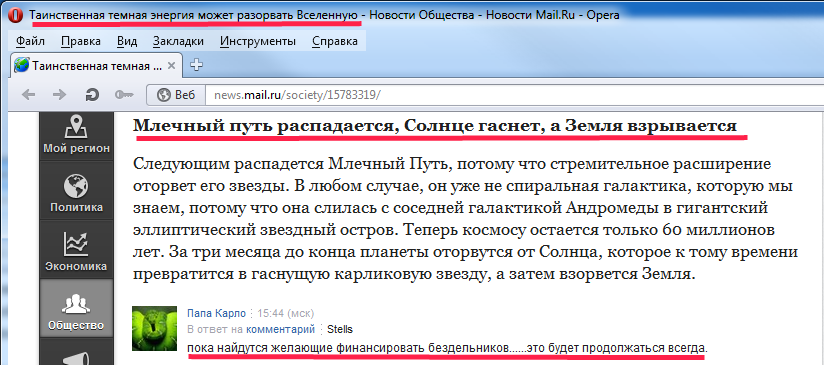
Task: Open Общество sidebar section
Action: pyautogui.click(x=77, y=308)
